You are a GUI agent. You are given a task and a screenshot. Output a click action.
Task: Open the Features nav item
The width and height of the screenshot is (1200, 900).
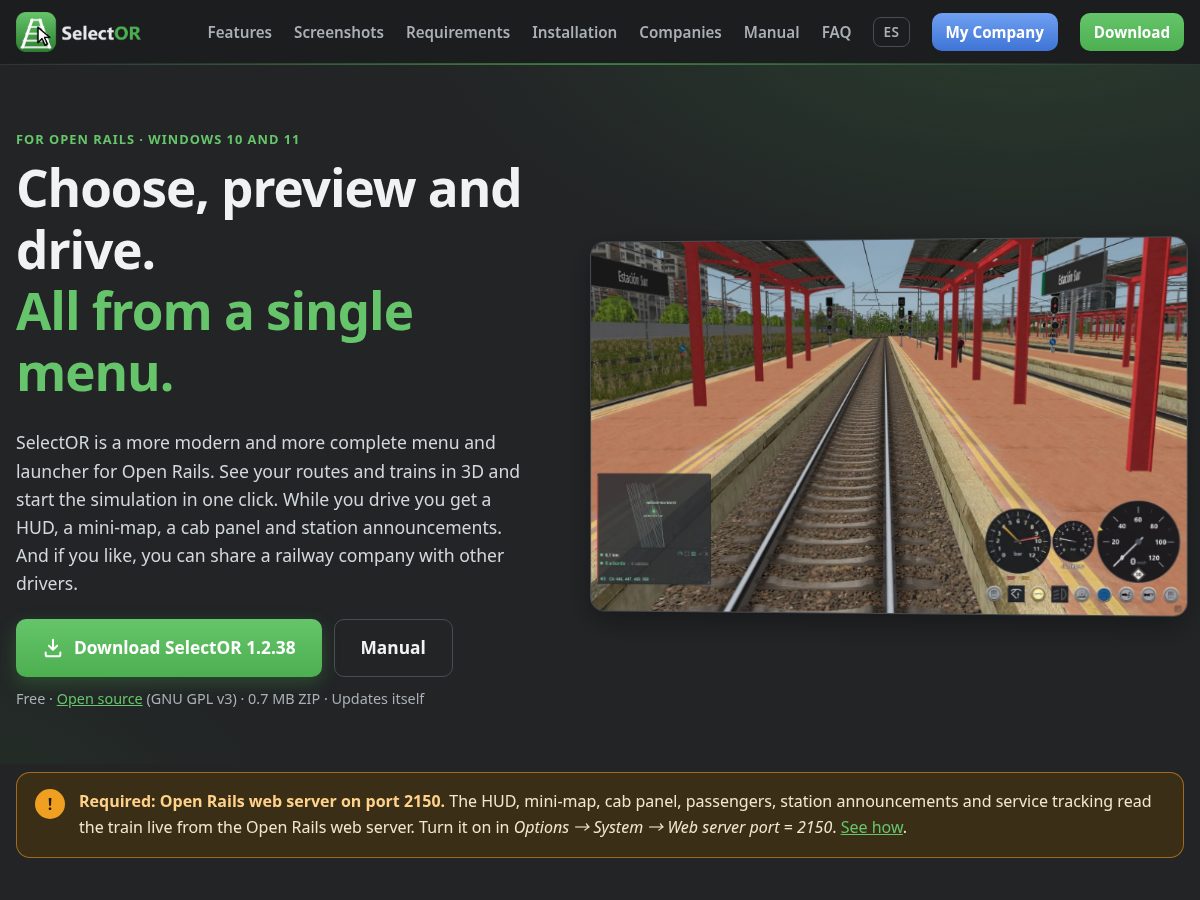click(240, 32)
